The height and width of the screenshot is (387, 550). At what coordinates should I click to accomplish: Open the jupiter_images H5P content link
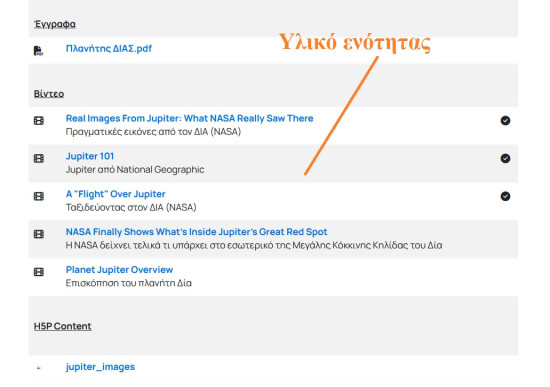[100, 367]
